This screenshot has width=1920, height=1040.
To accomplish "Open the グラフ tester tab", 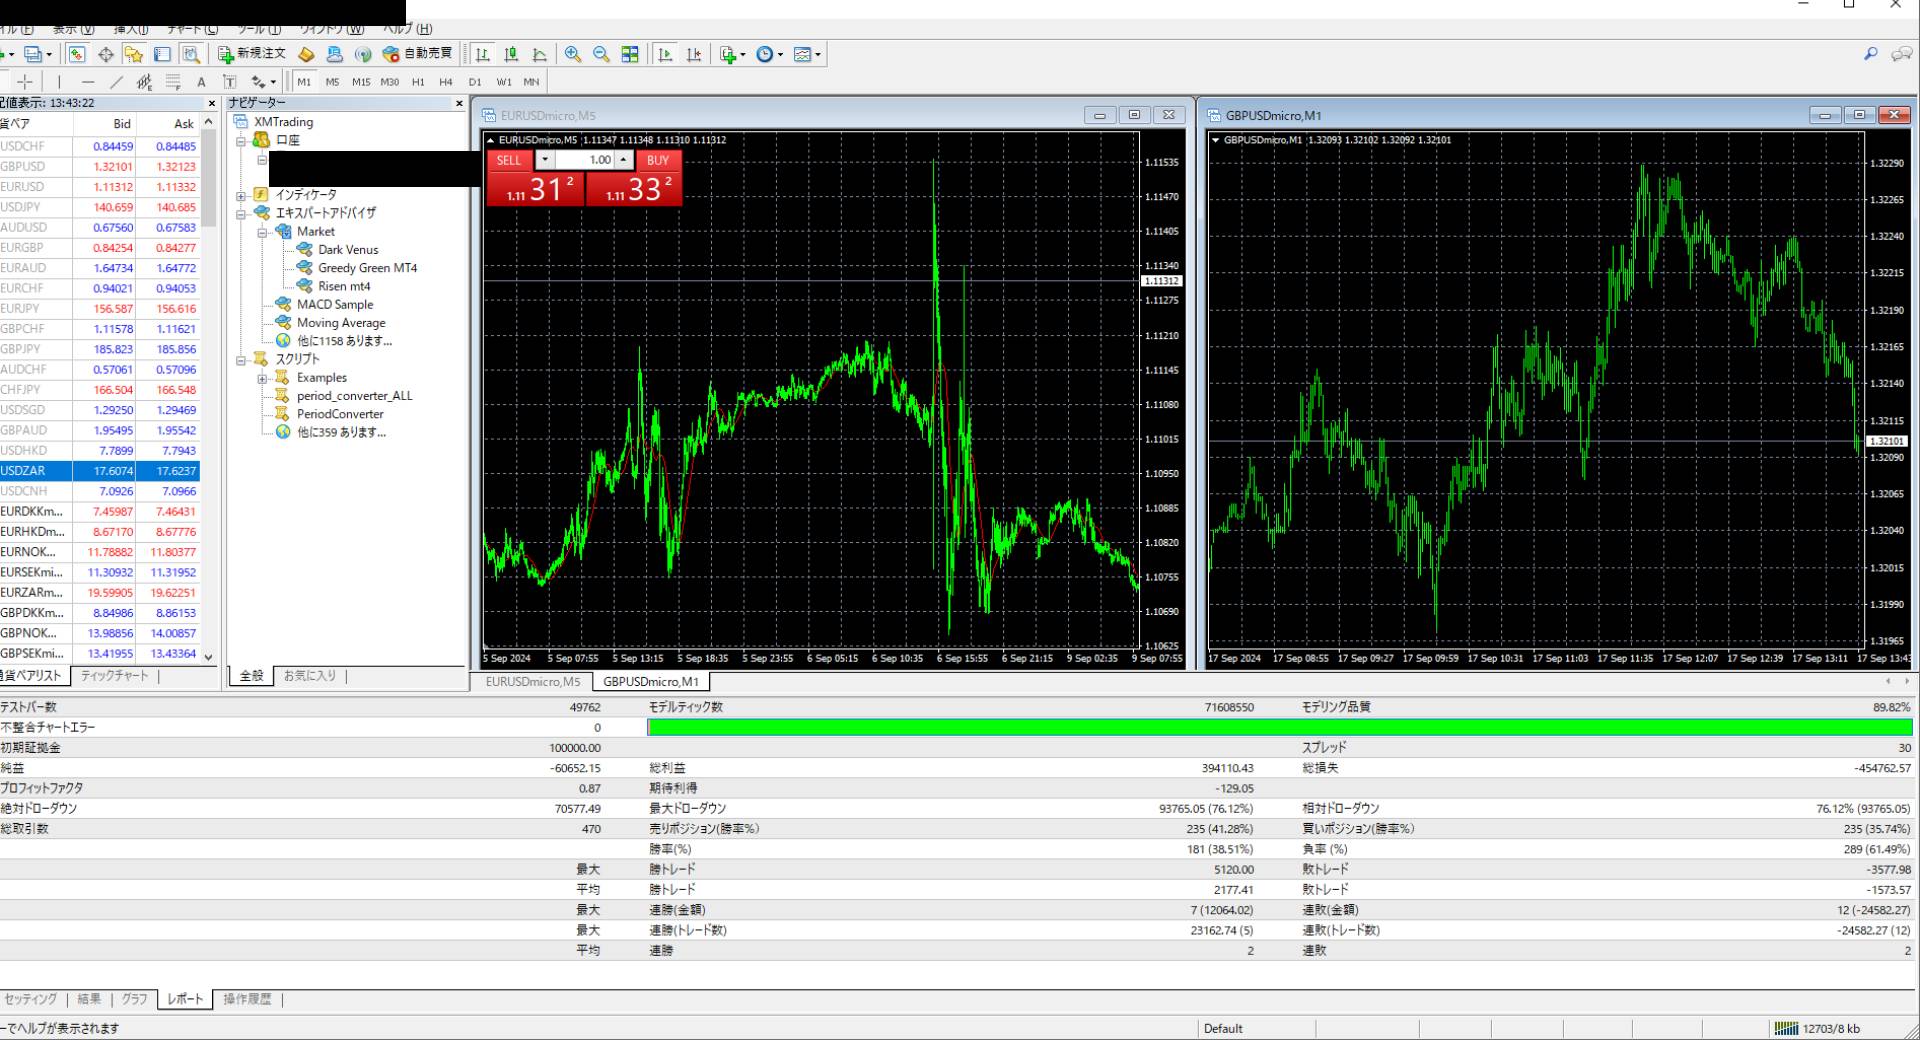I will point(134,999).
